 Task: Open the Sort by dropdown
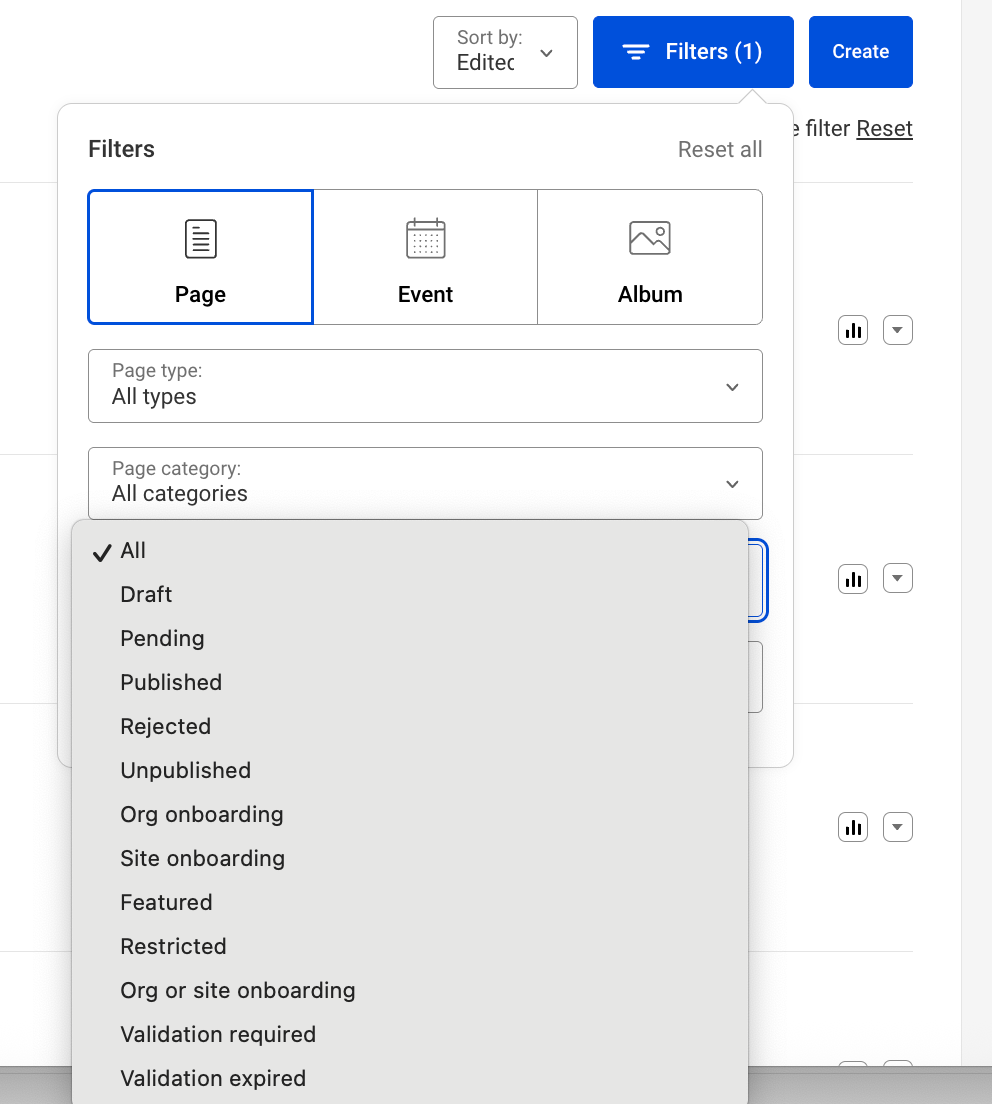click(505, 52)
